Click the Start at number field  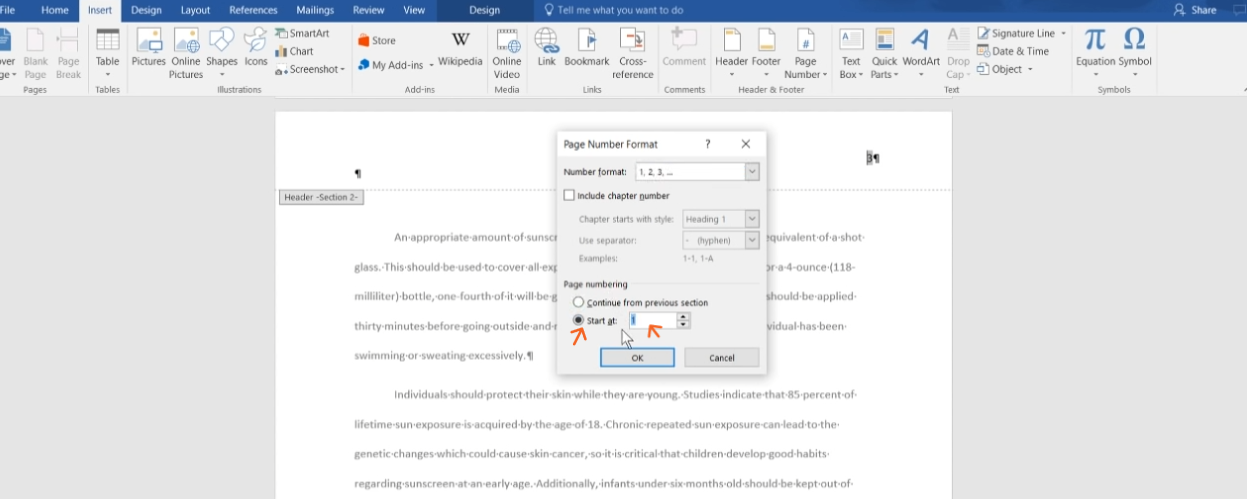pyautogui.click(x=652, y=321)
